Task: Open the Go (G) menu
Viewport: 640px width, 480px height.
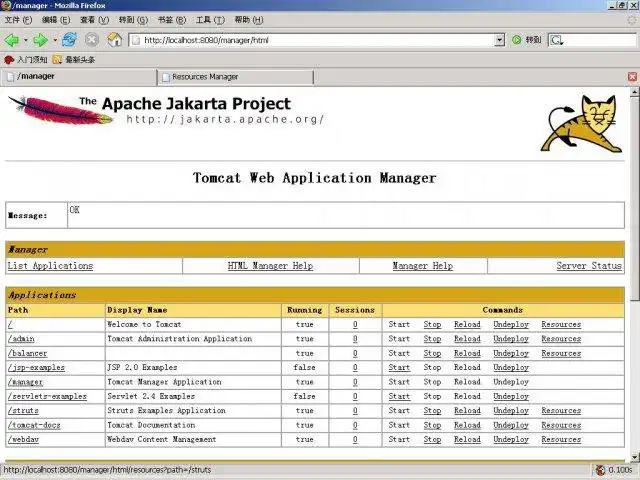Action: [x=133, y=20]
